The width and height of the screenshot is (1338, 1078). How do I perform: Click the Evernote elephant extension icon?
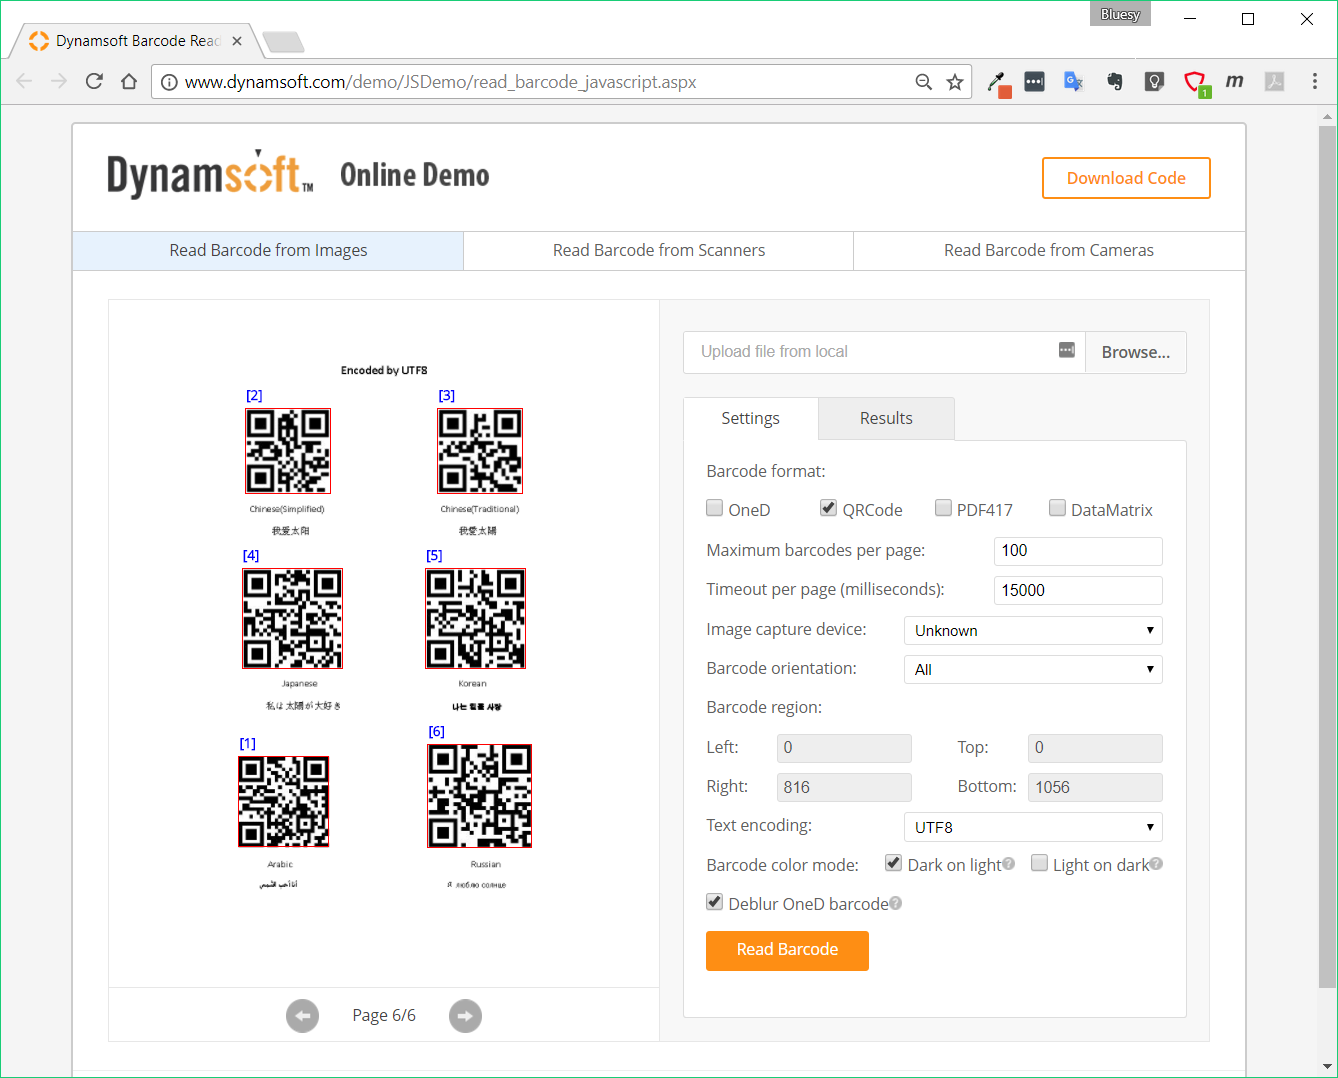point(1114,82)
